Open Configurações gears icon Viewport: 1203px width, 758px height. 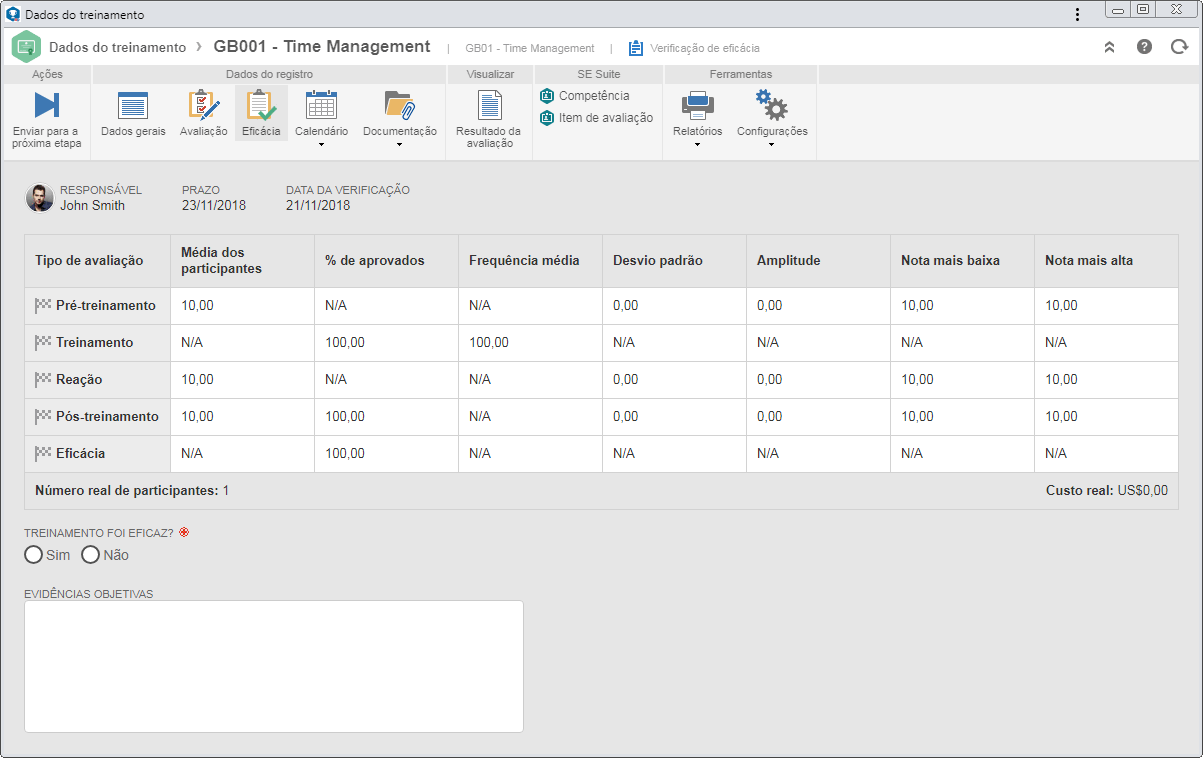pos(771,105)
